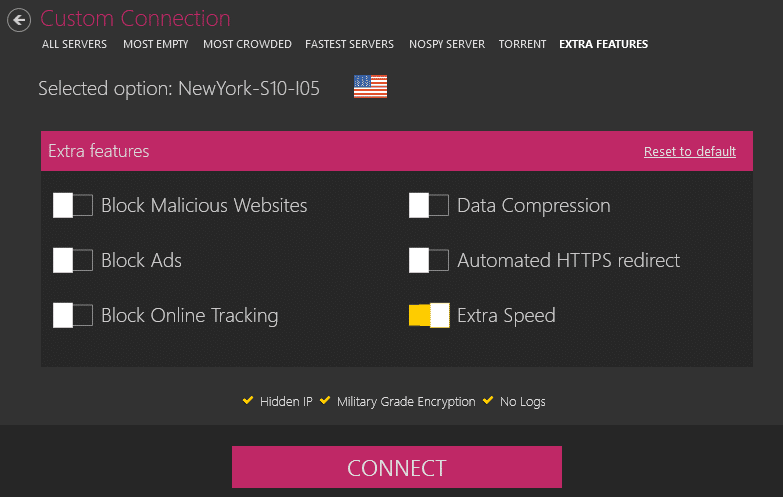Enable Block Malicious Websites toggle

pos(73,205)
